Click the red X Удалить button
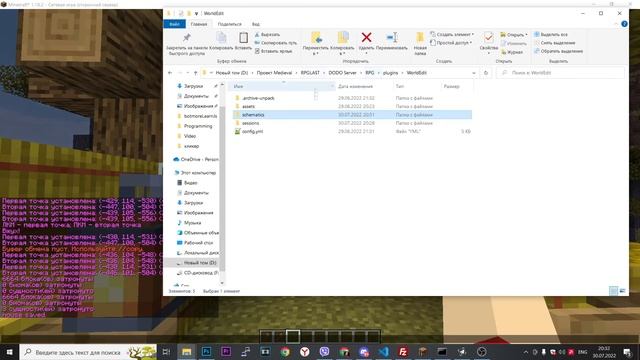The height and width of the screenshot is (360, 640). tap(366, 42)
